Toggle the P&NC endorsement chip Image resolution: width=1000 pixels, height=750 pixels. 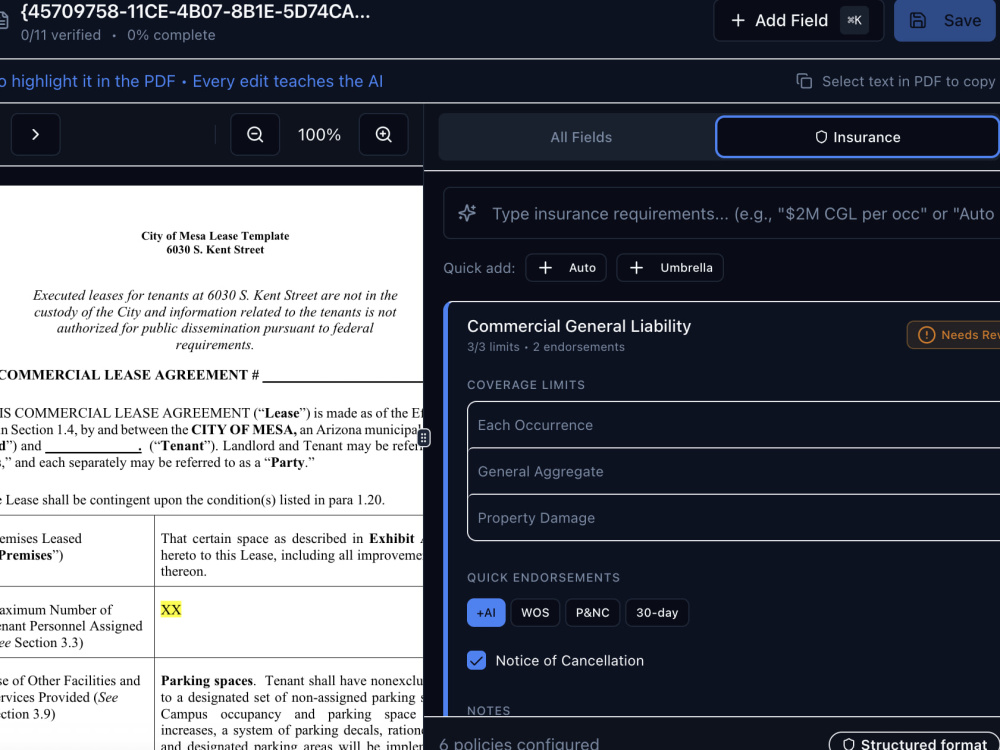592,613
